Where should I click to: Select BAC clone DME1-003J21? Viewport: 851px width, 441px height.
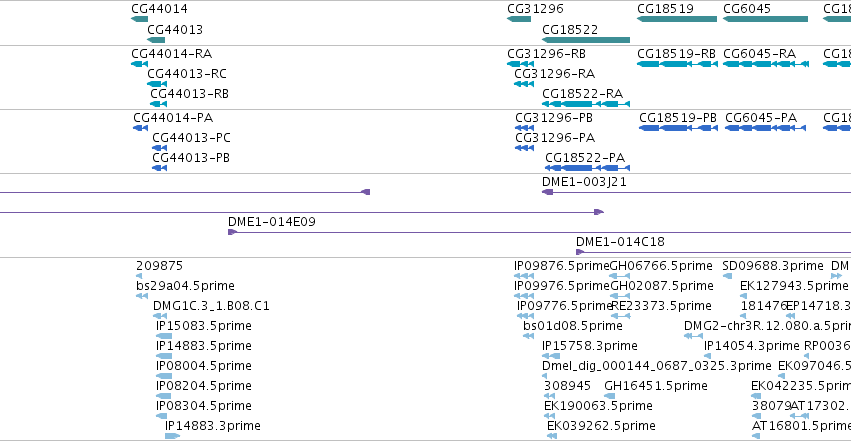(x=696, y=192)
